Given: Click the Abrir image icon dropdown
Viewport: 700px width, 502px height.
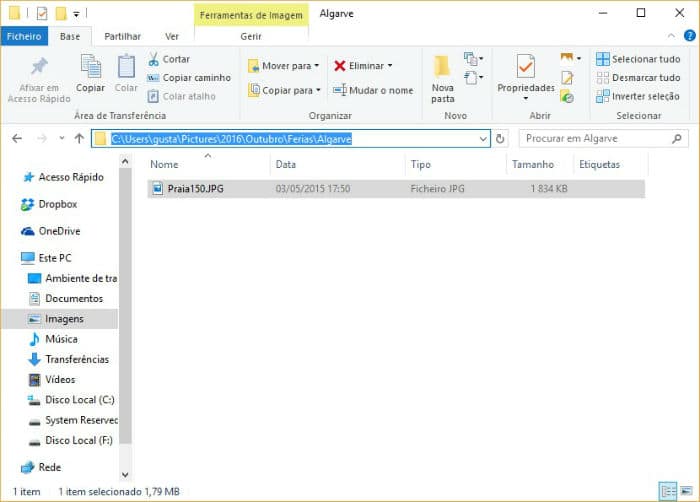Looking at the screenshot, I should point(571,58).
